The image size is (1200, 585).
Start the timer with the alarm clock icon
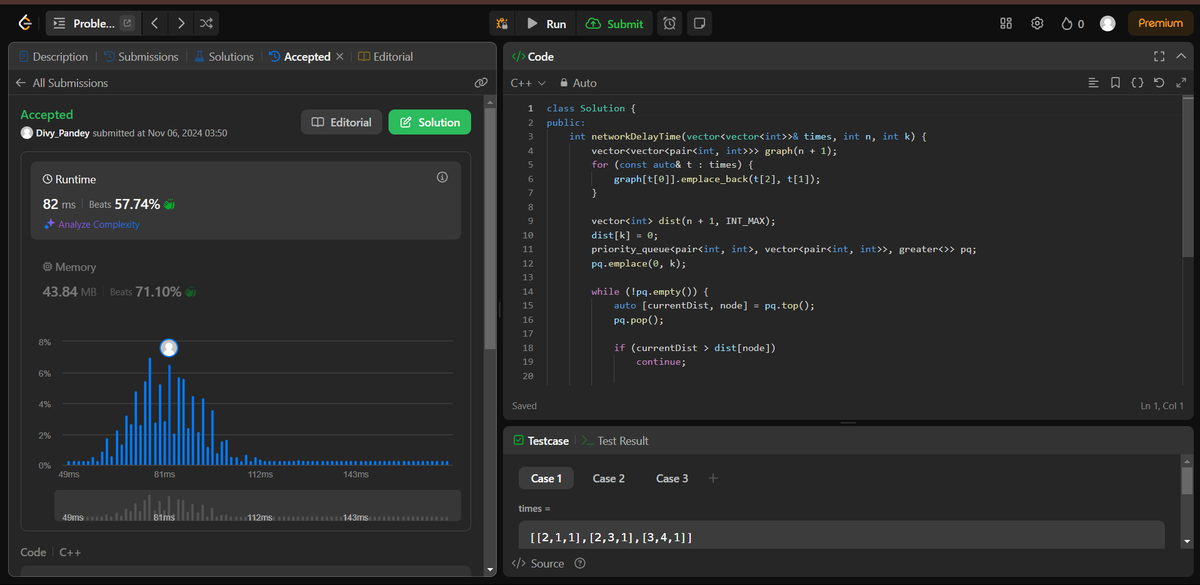669,22
